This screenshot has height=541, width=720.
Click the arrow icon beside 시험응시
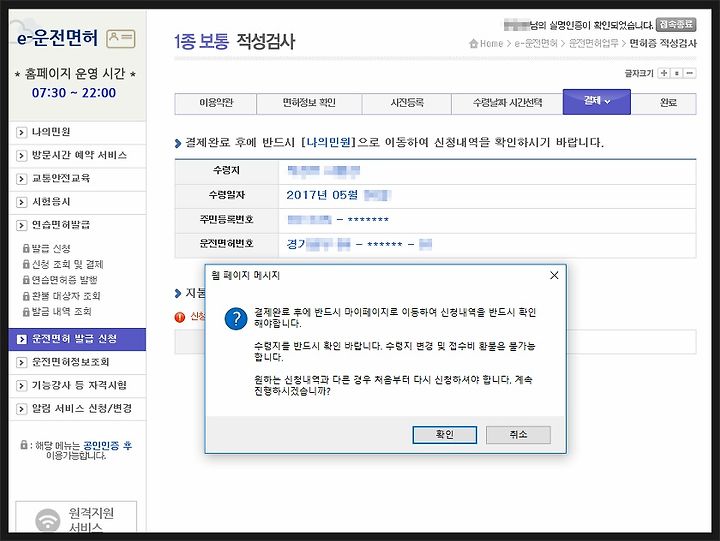(x=21, y=203)
